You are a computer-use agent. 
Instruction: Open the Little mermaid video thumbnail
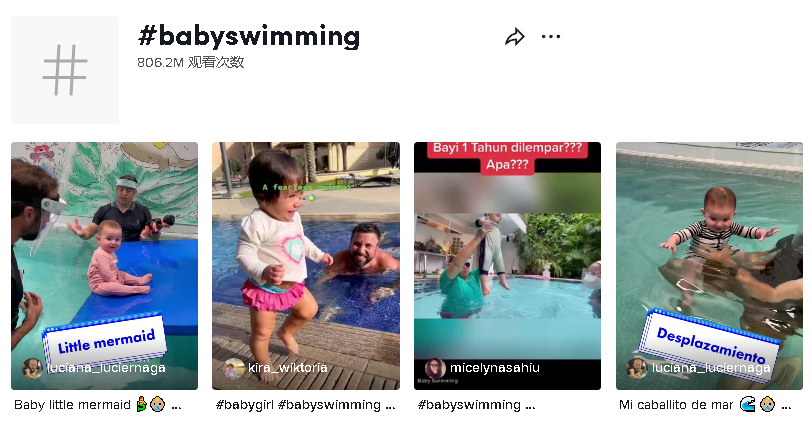click(x=105, y=266)
